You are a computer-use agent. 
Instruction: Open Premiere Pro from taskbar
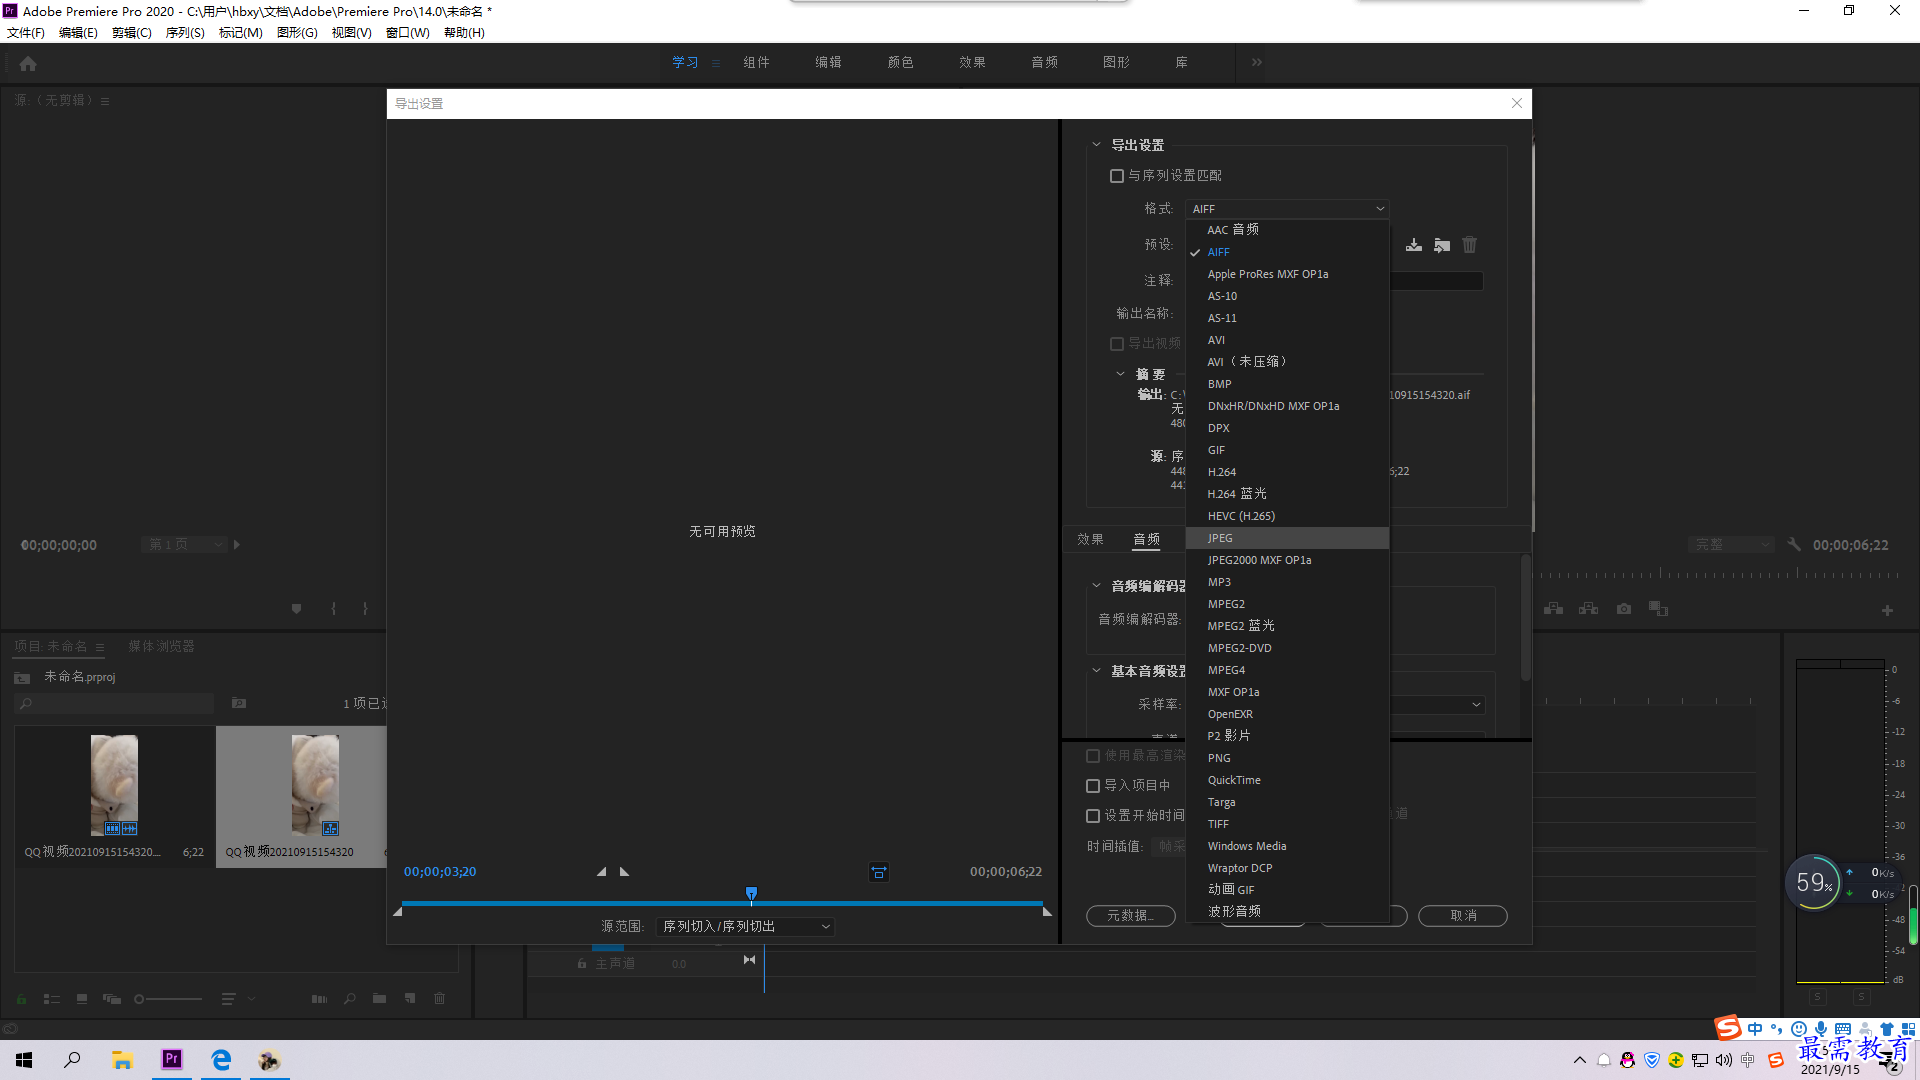point(172,1059)
